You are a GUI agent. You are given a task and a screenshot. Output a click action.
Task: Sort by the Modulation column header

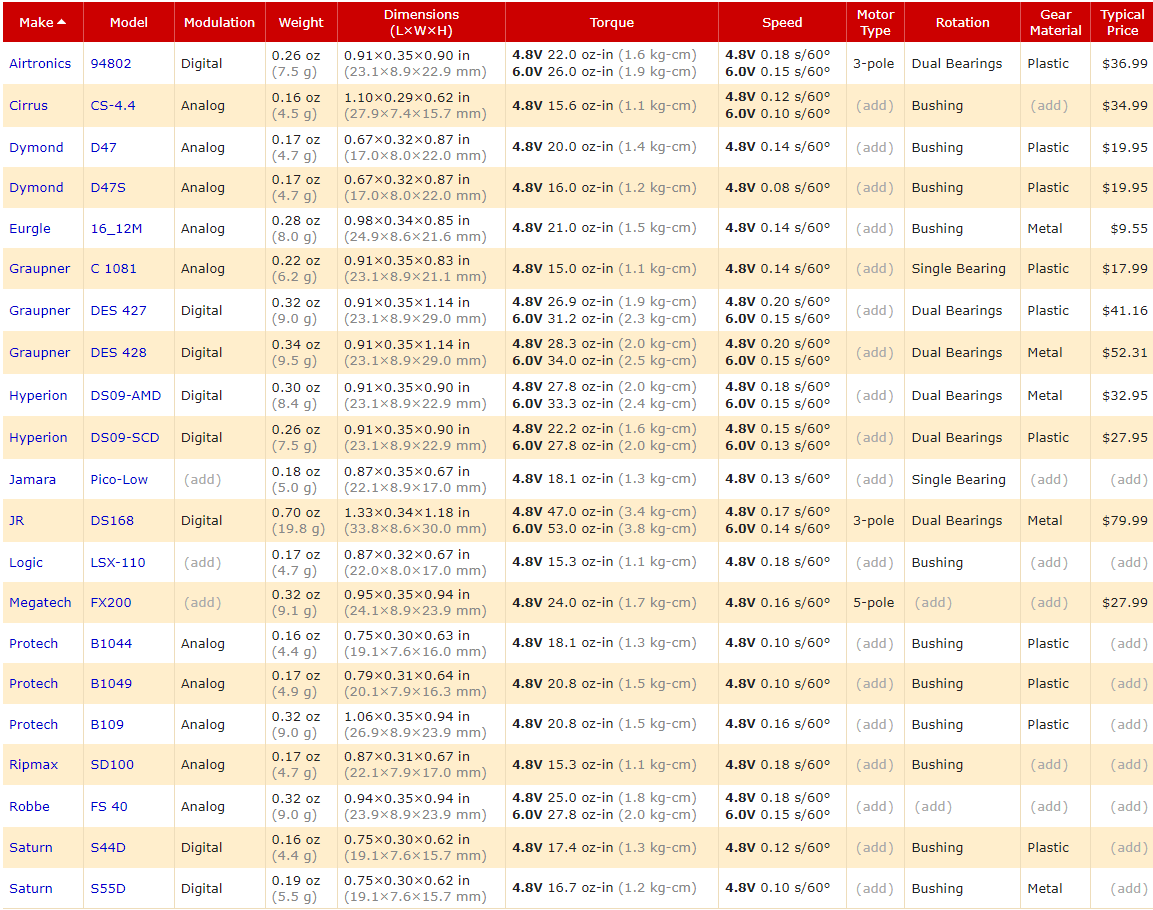pyautogui.click(x=219, y=22)
